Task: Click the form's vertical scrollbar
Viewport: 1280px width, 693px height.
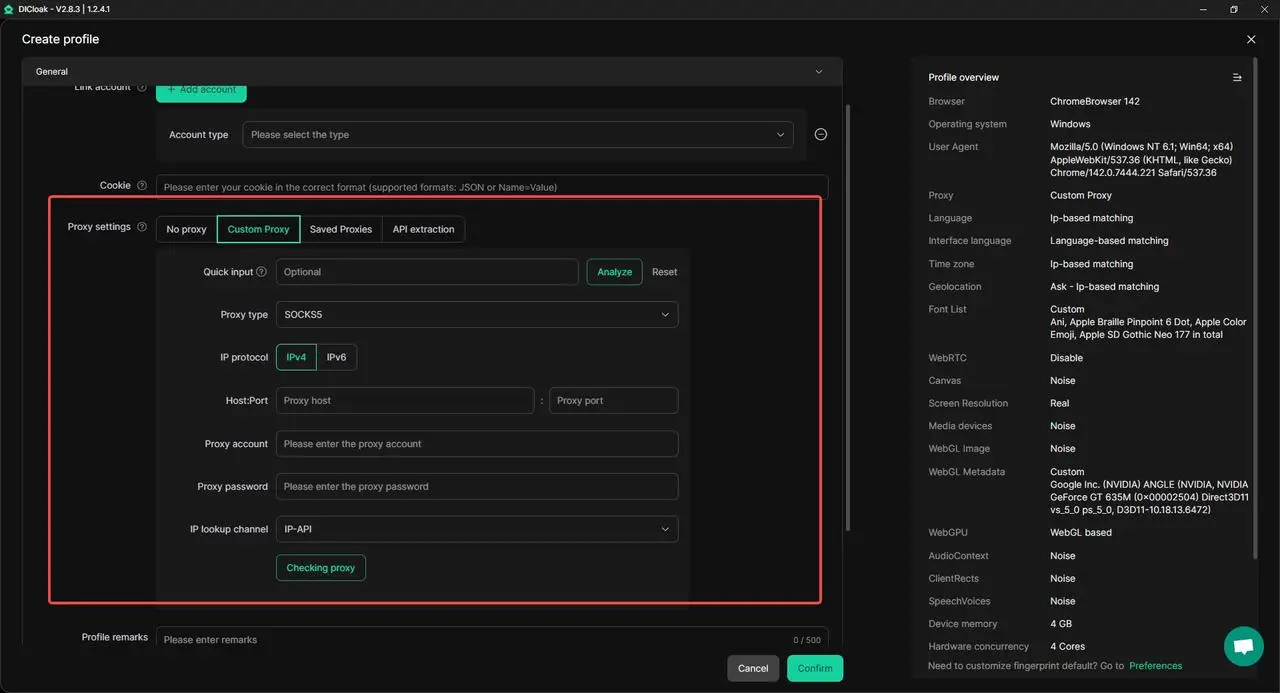Action: pos(848,320)
